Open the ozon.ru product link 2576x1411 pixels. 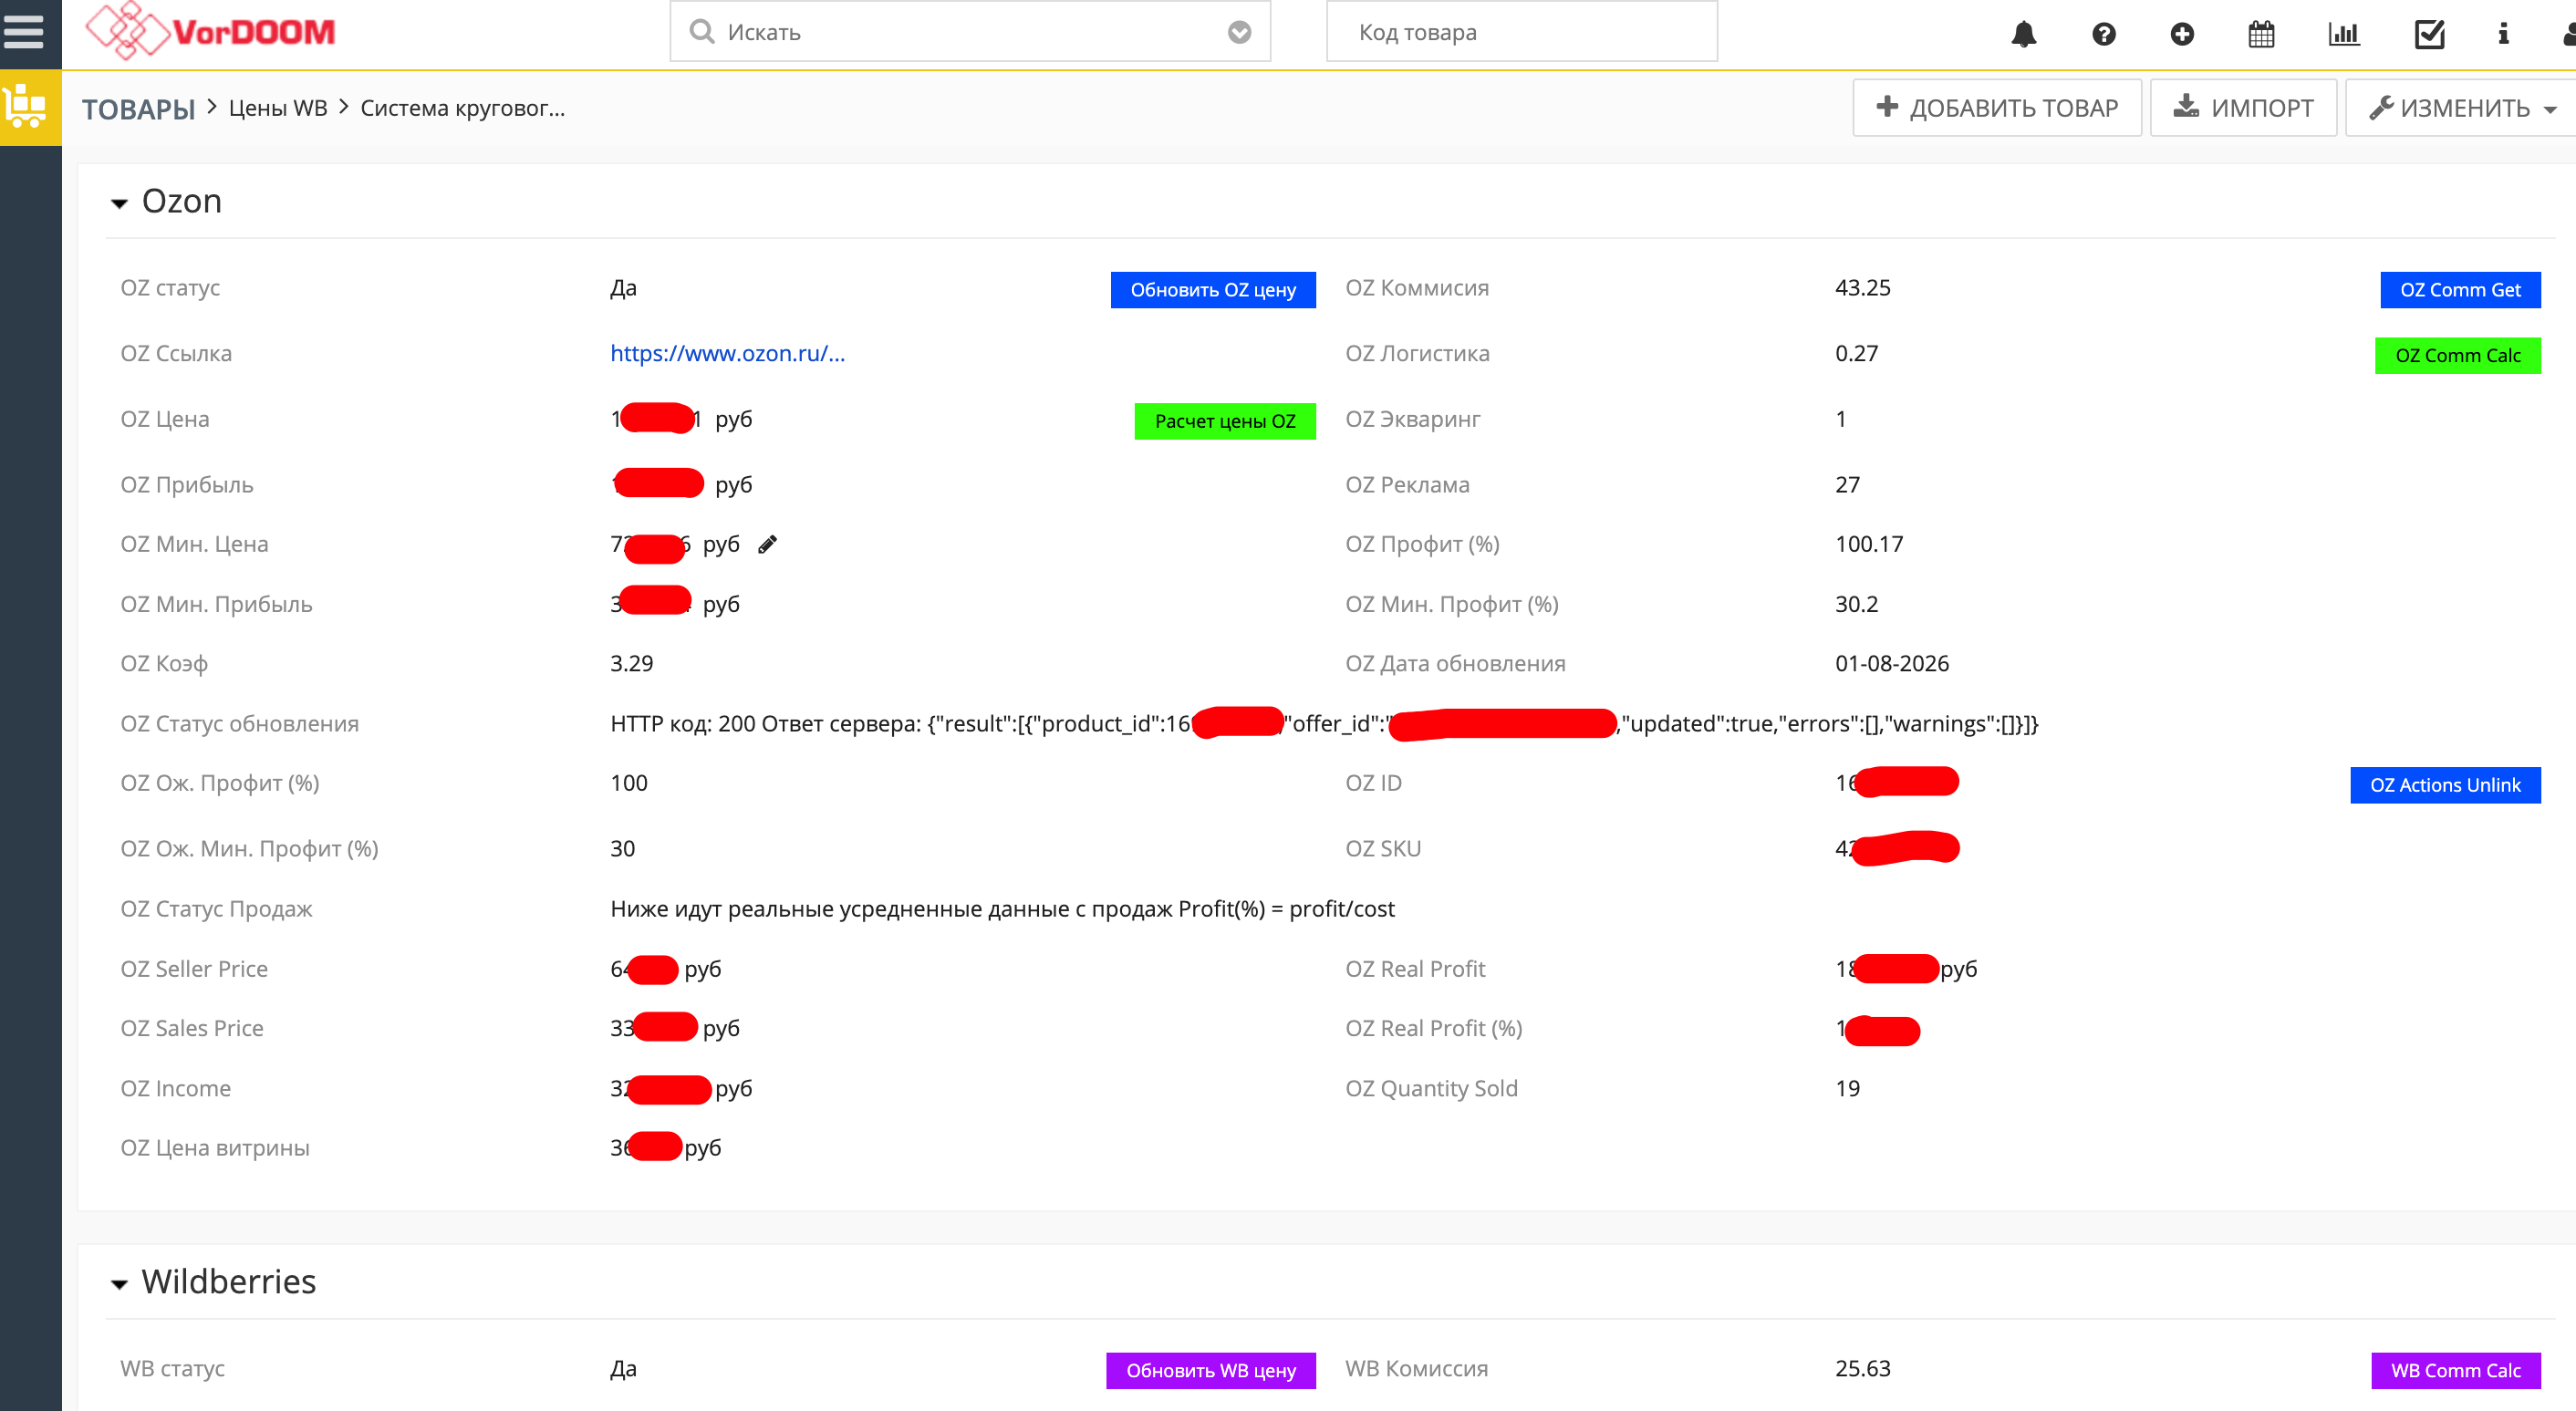pos(728,353)
